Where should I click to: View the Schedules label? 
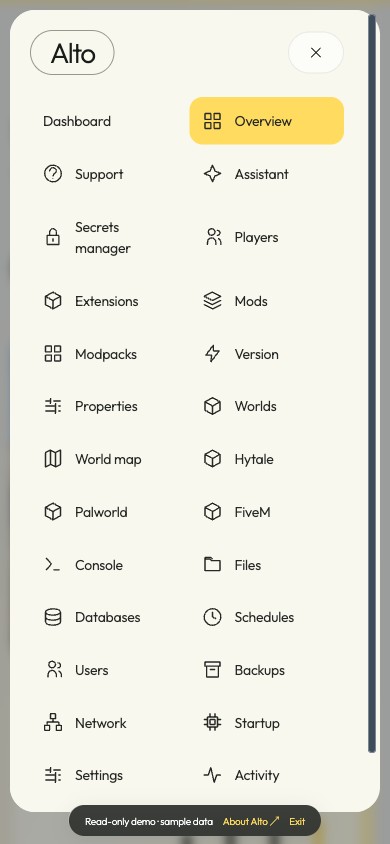coord(264,617)
